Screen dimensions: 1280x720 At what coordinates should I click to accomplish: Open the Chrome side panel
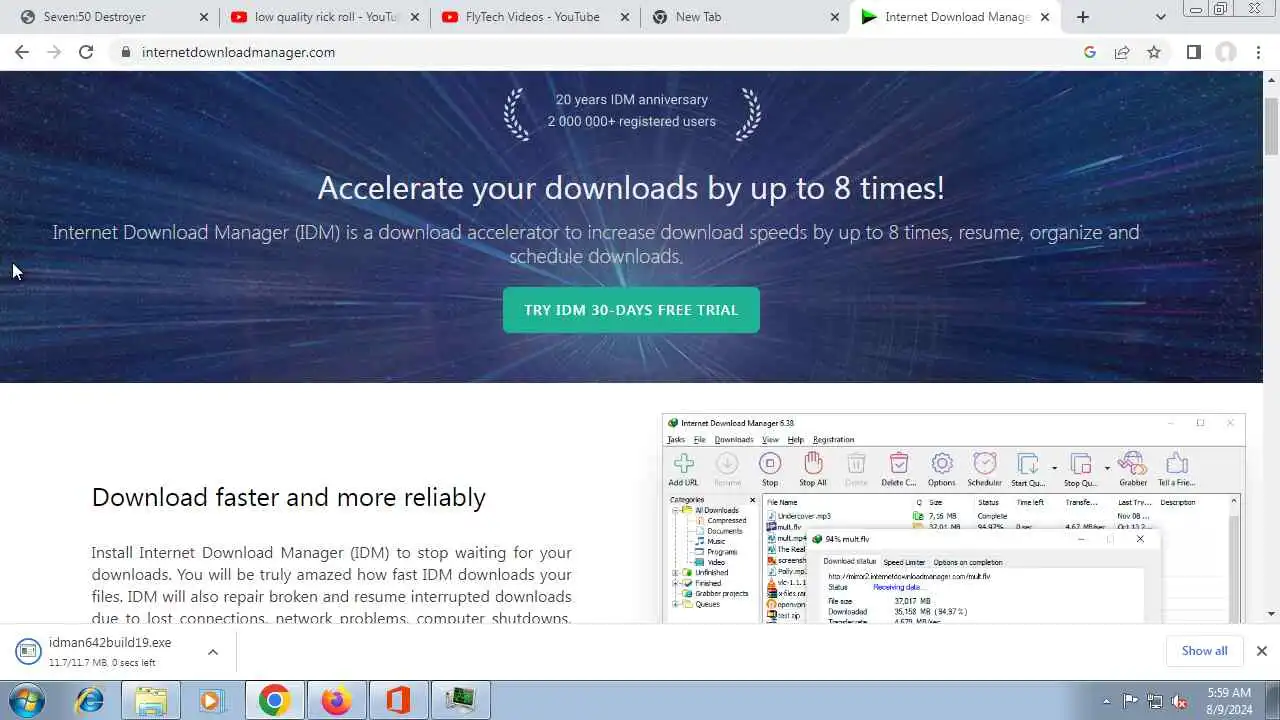click(1194, 52)
